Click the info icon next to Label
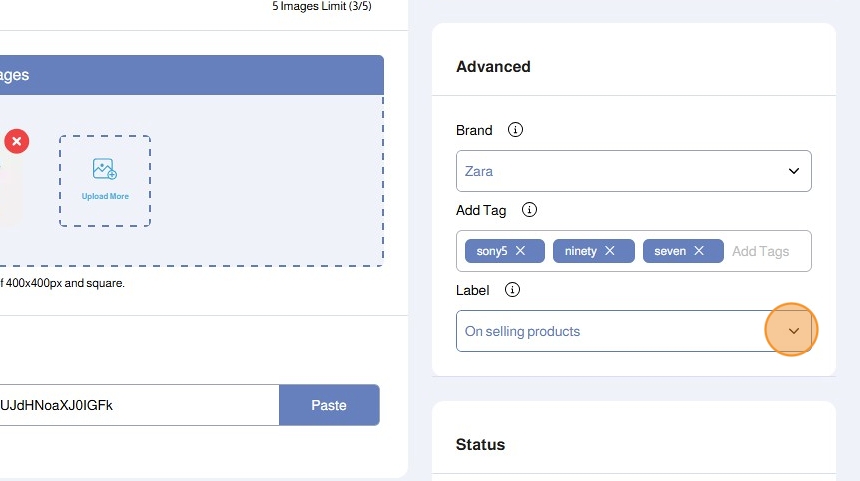This screenshot has height=481, width=860. (x=512, y=290)
